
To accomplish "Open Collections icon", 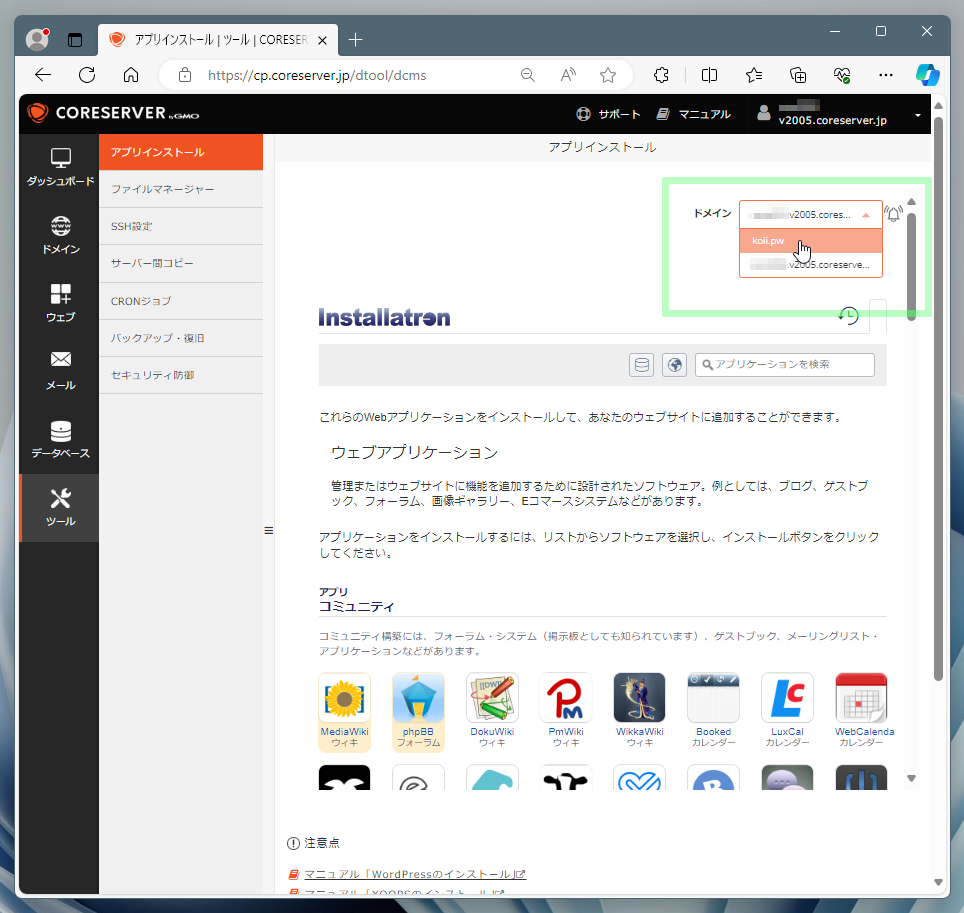I will 798,75.
